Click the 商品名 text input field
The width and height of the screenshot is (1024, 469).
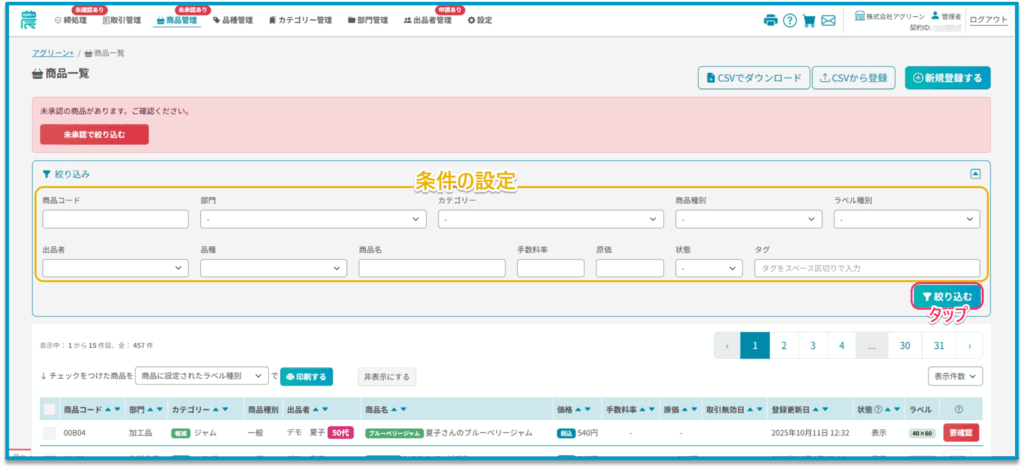click(432, 268)
